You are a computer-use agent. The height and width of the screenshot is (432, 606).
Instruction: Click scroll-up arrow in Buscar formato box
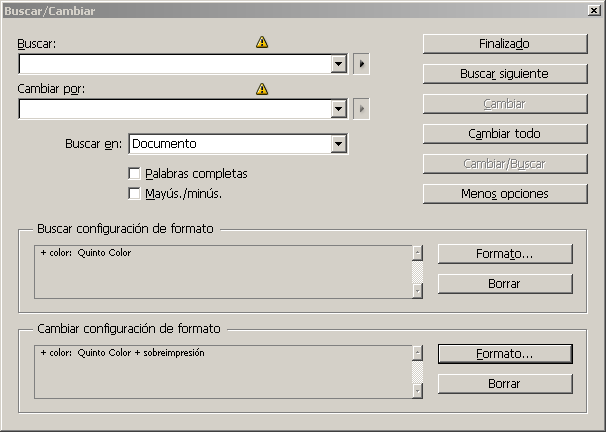417,253
